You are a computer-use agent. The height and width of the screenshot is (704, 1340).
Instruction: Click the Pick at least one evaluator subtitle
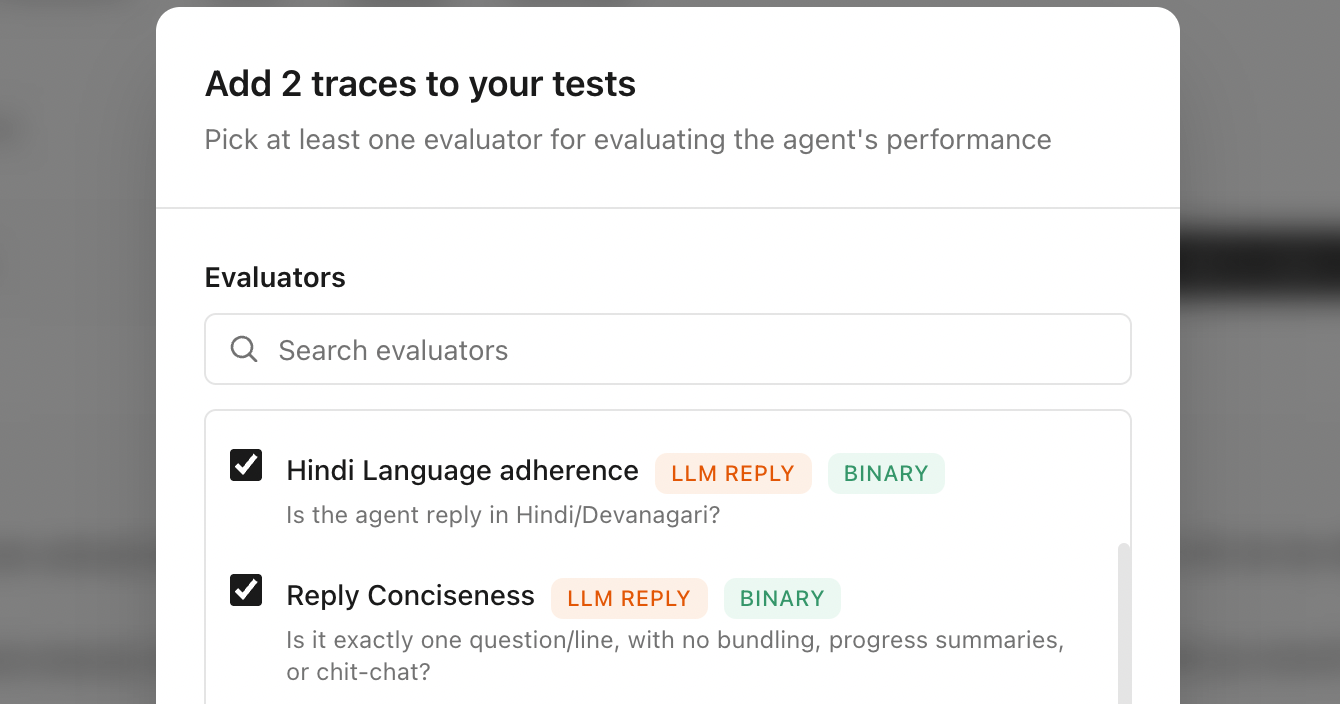pos(628,139)
